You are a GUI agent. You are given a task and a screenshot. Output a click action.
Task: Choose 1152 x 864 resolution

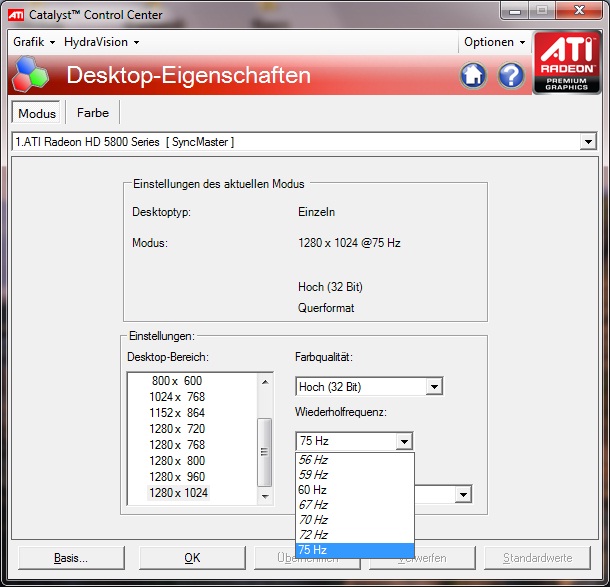pos(177,413)
